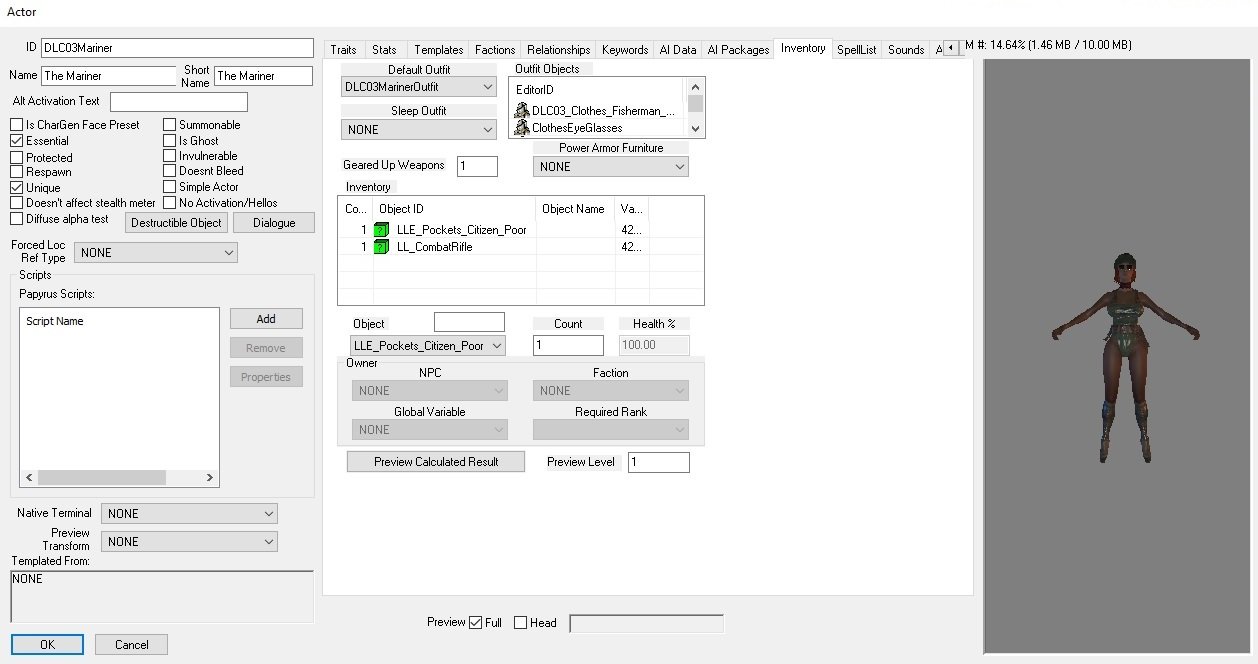This screenshot has height=664, width=1258.
Task: Open the Native Terminal dropdown
Action: click(189, 514)
